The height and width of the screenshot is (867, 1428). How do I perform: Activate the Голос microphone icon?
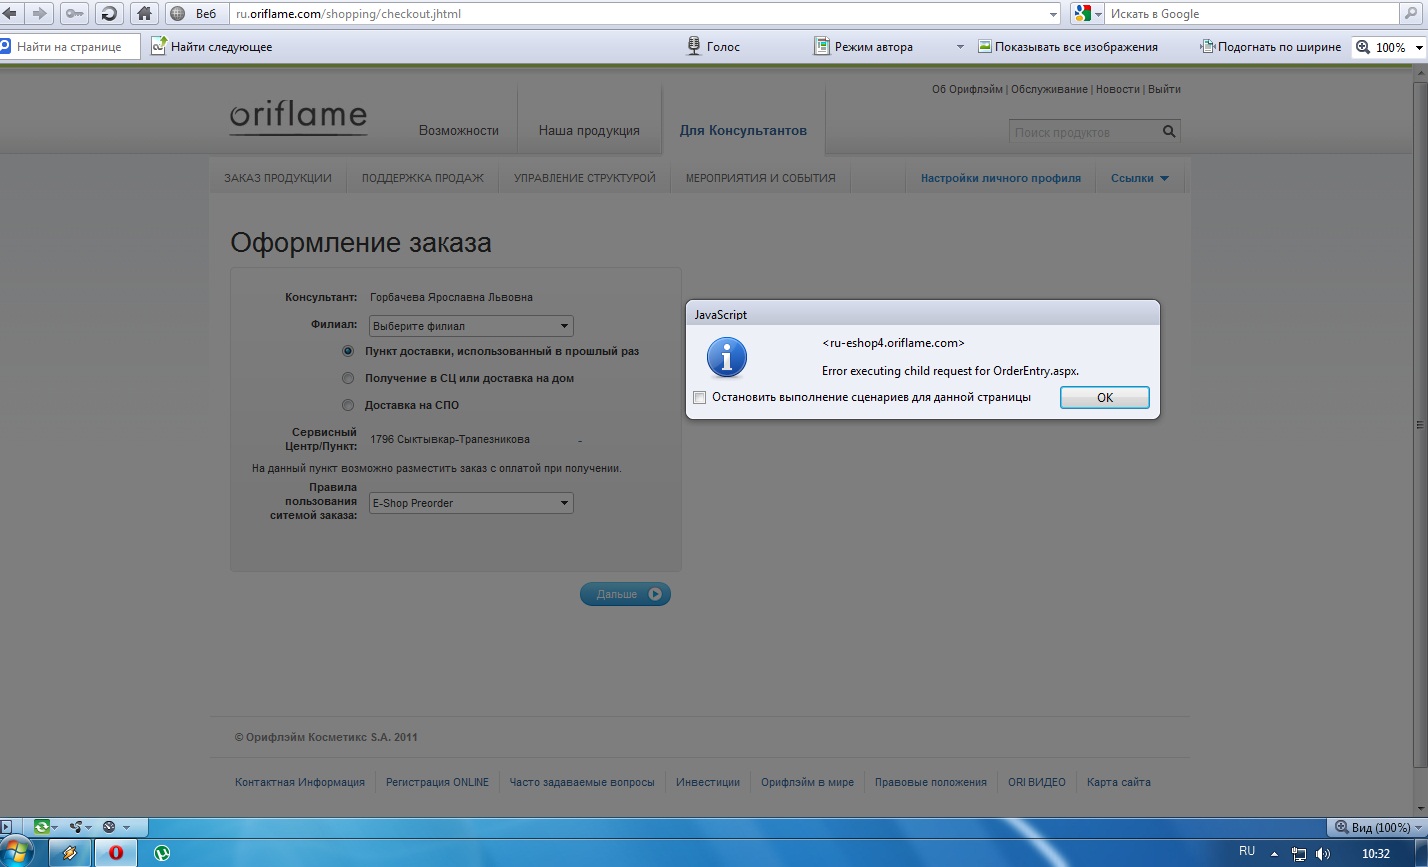click(x=694, y=46)
